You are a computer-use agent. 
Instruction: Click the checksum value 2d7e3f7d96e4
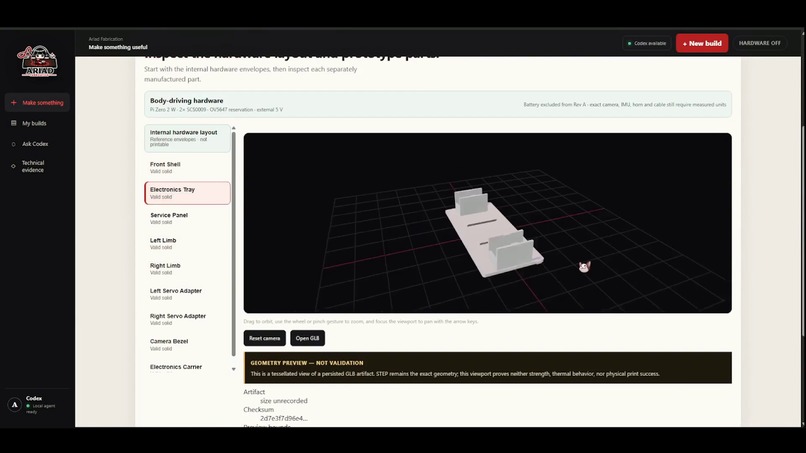pos(284,419)
